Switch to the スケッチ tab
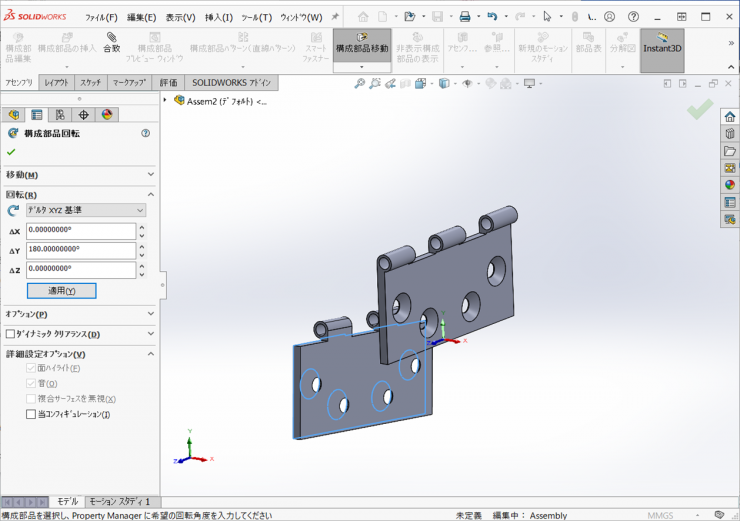Viewport: 740px width, 521px height. coord(91,83)
